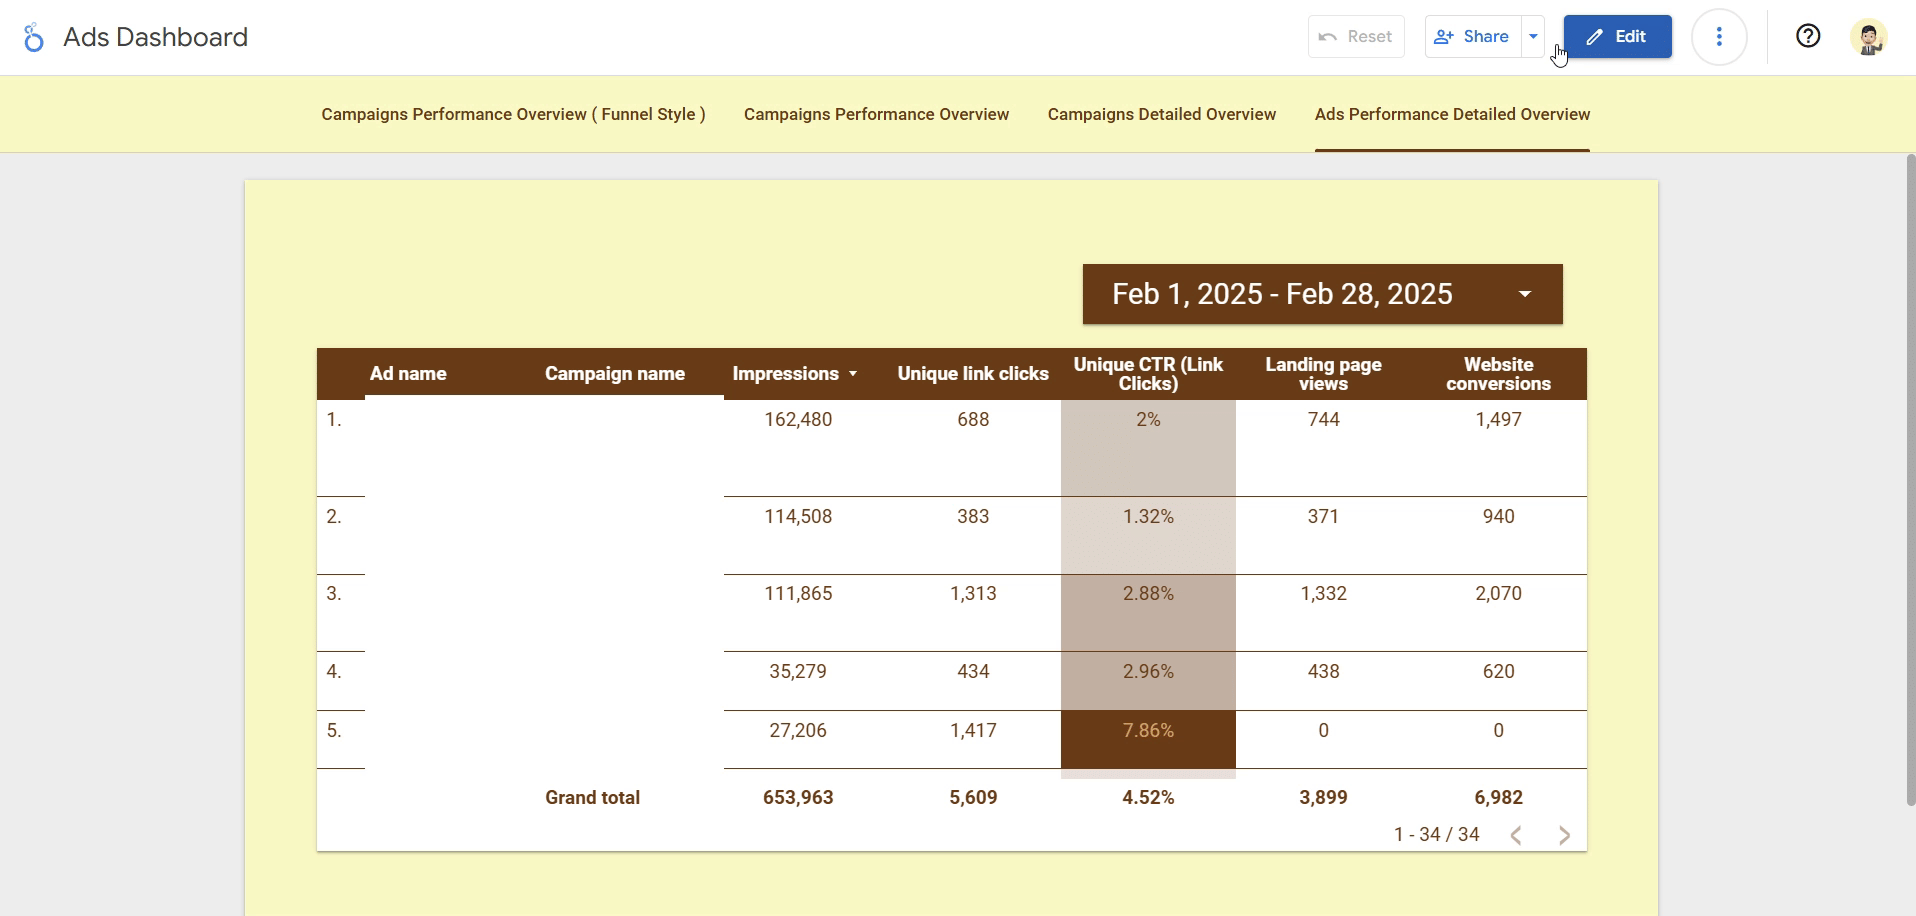Click grand total unique link clicks 5,609
The width and height of the screenshot is (1916, 916).
(973, 798)
